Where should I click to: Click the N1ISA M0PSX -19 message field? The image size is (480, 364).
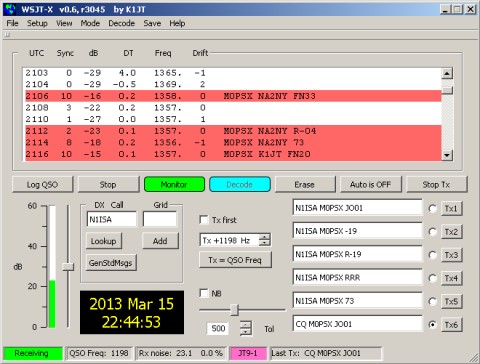[x=357, y=231]
